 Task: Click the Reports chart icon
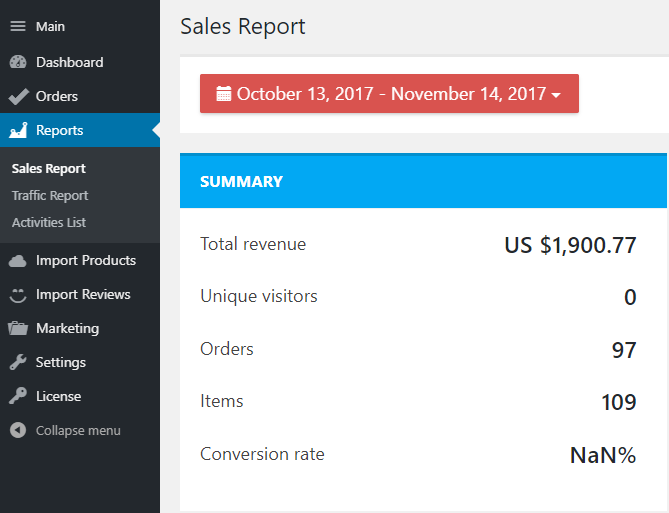18,130
